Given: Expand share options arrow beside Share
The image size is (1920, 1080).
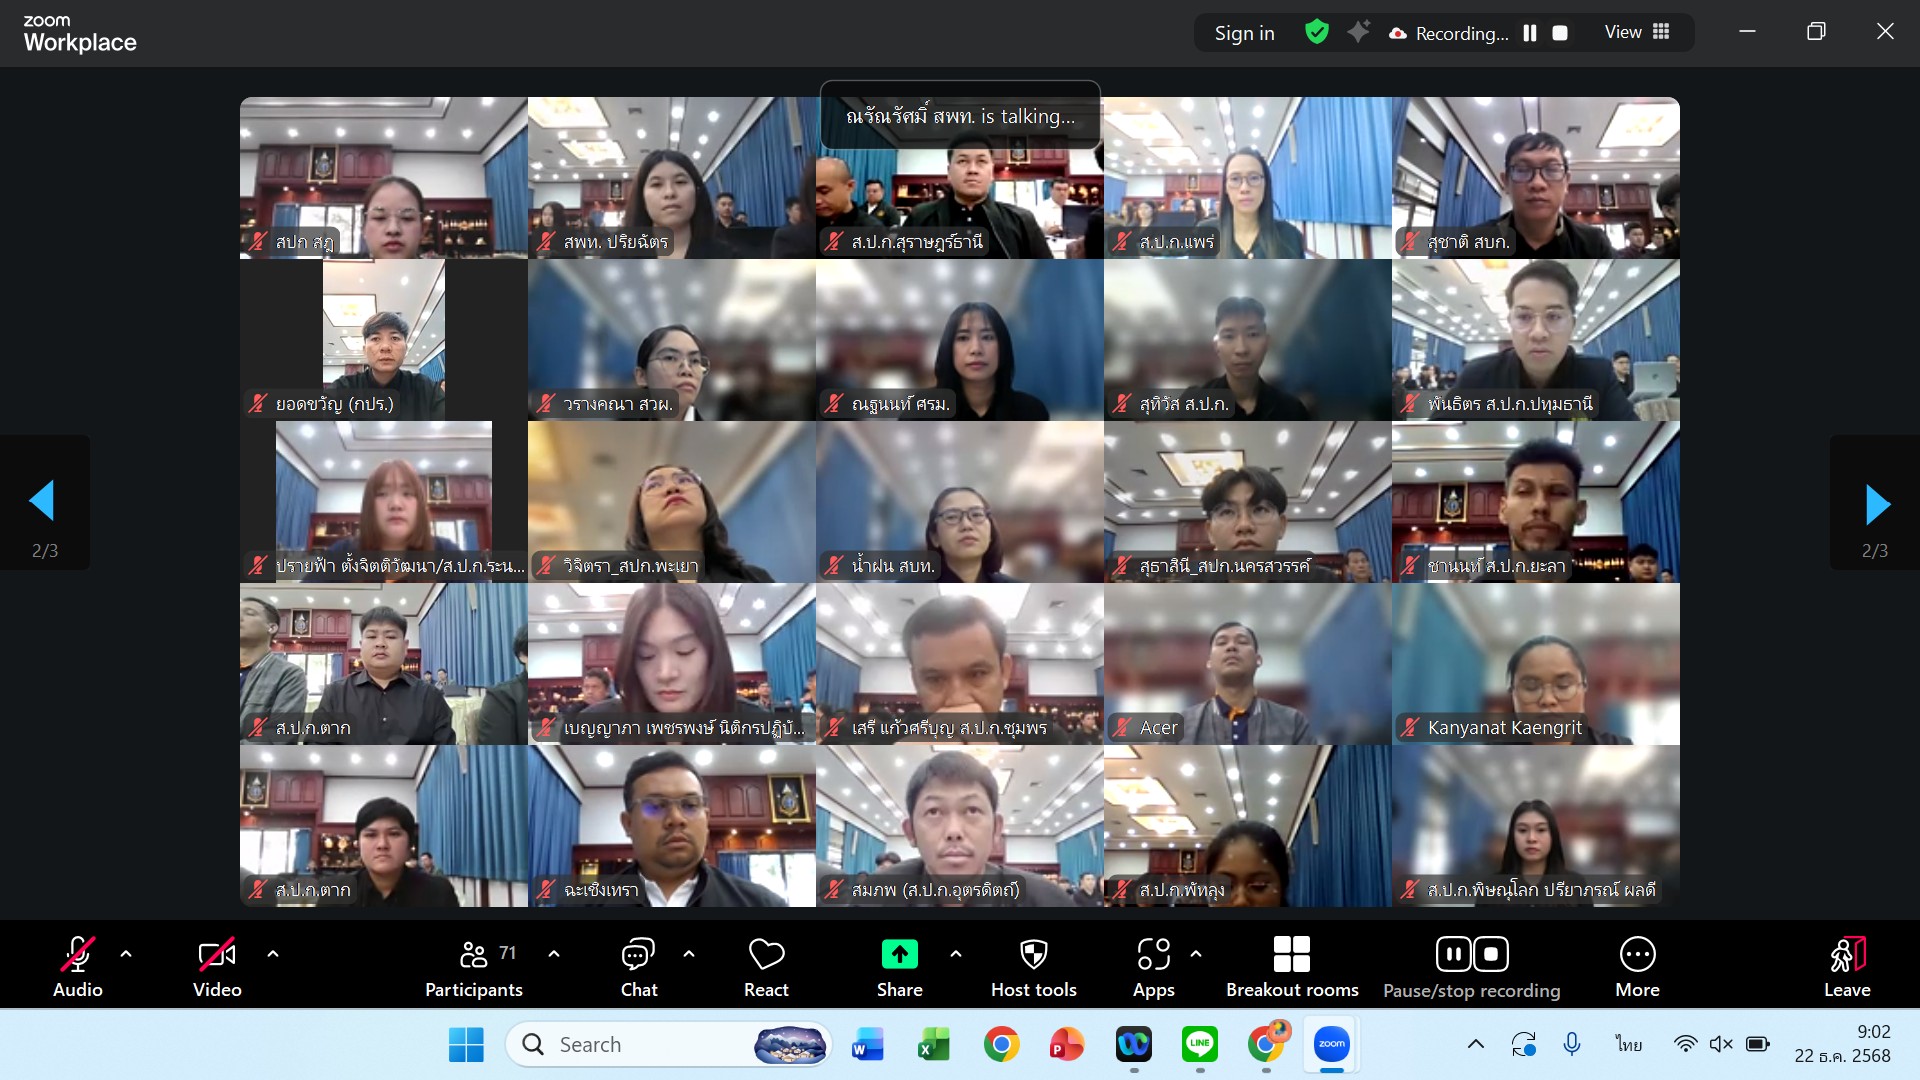Looking at the screenshot, I should pos(956,954).
